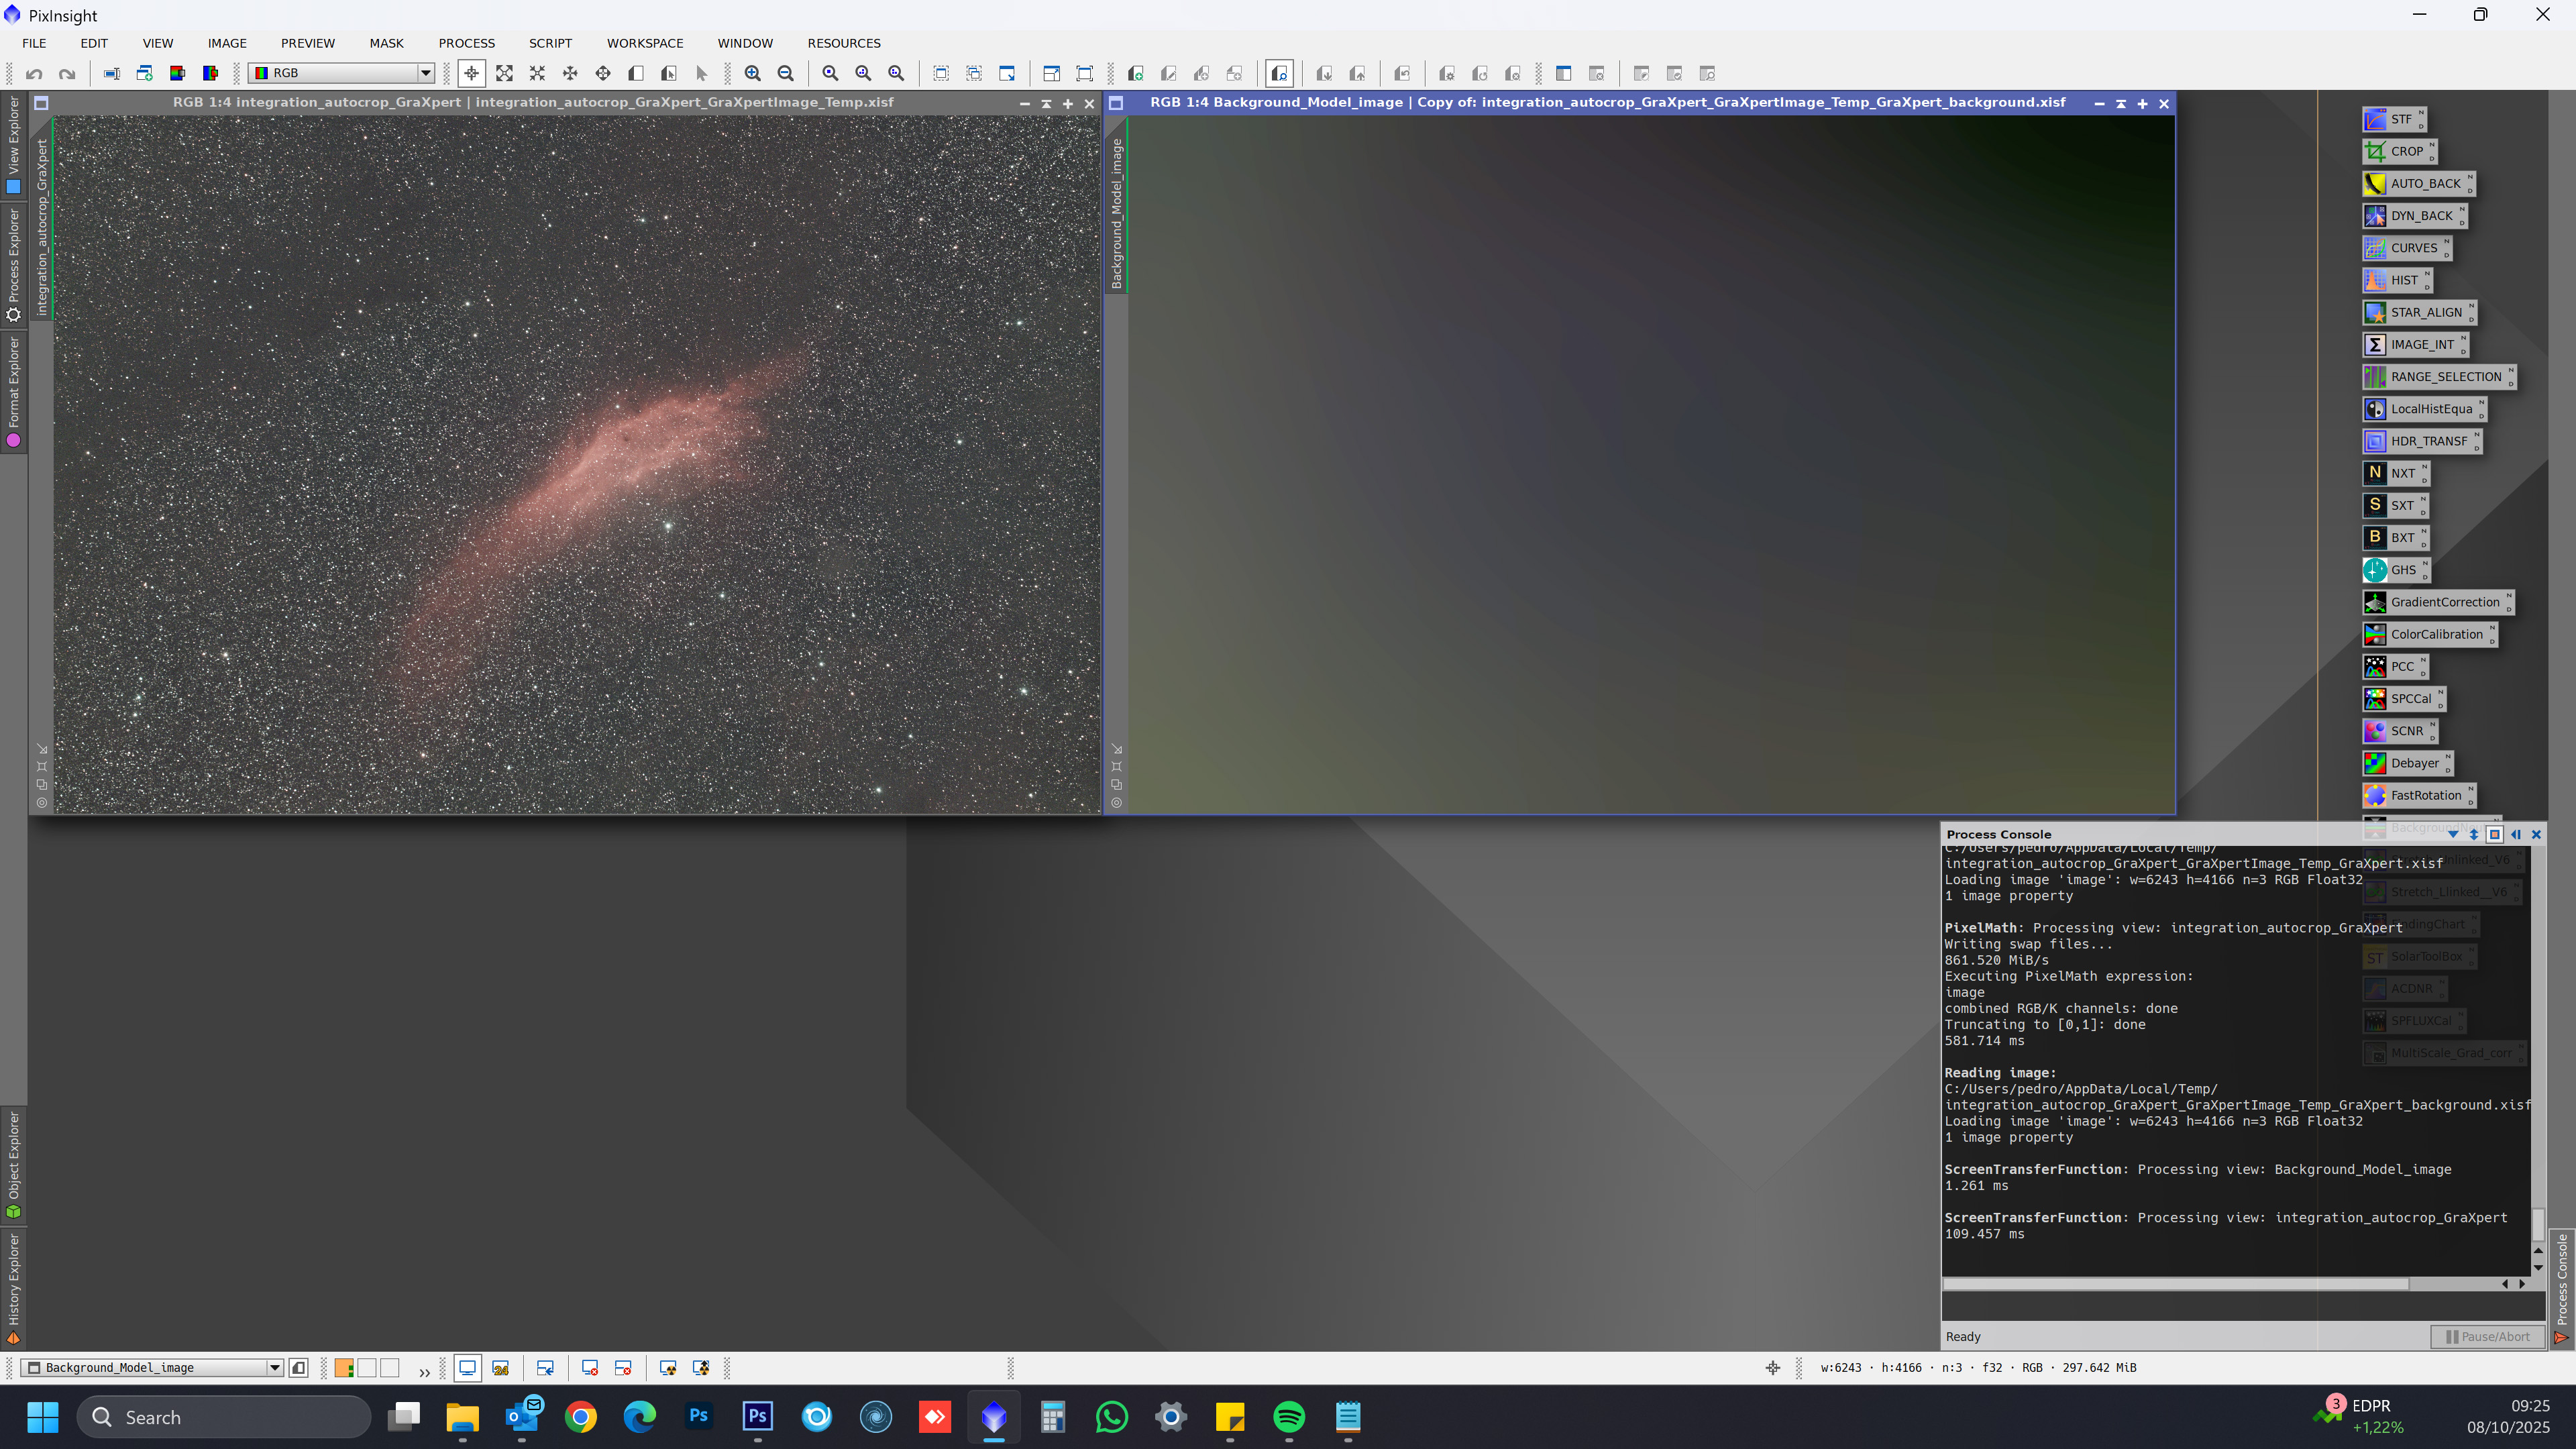This screenshot has width=2576, height=1449.
Task: Open the PROCESS menu
Action: click(466, 43)
